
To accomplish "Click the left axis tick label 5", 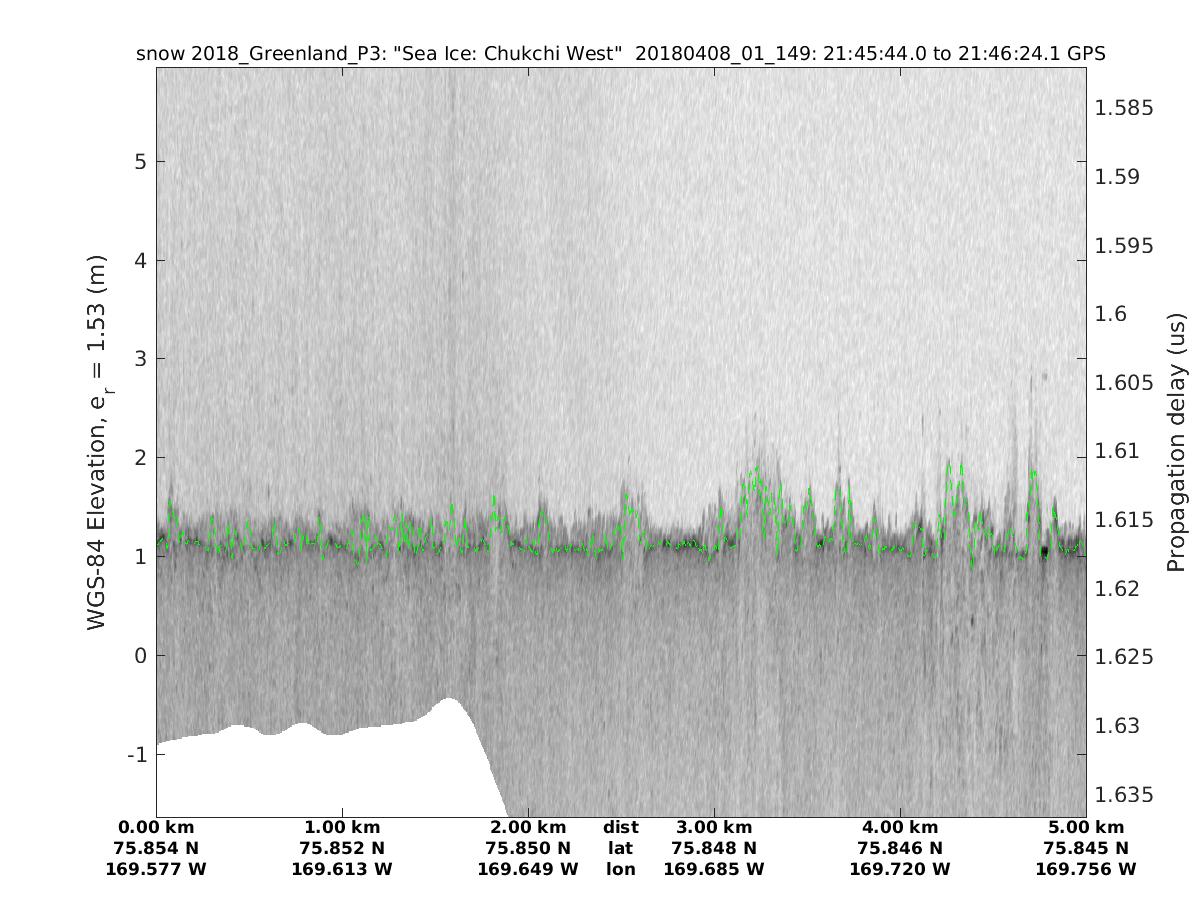I will pos(141,162).
